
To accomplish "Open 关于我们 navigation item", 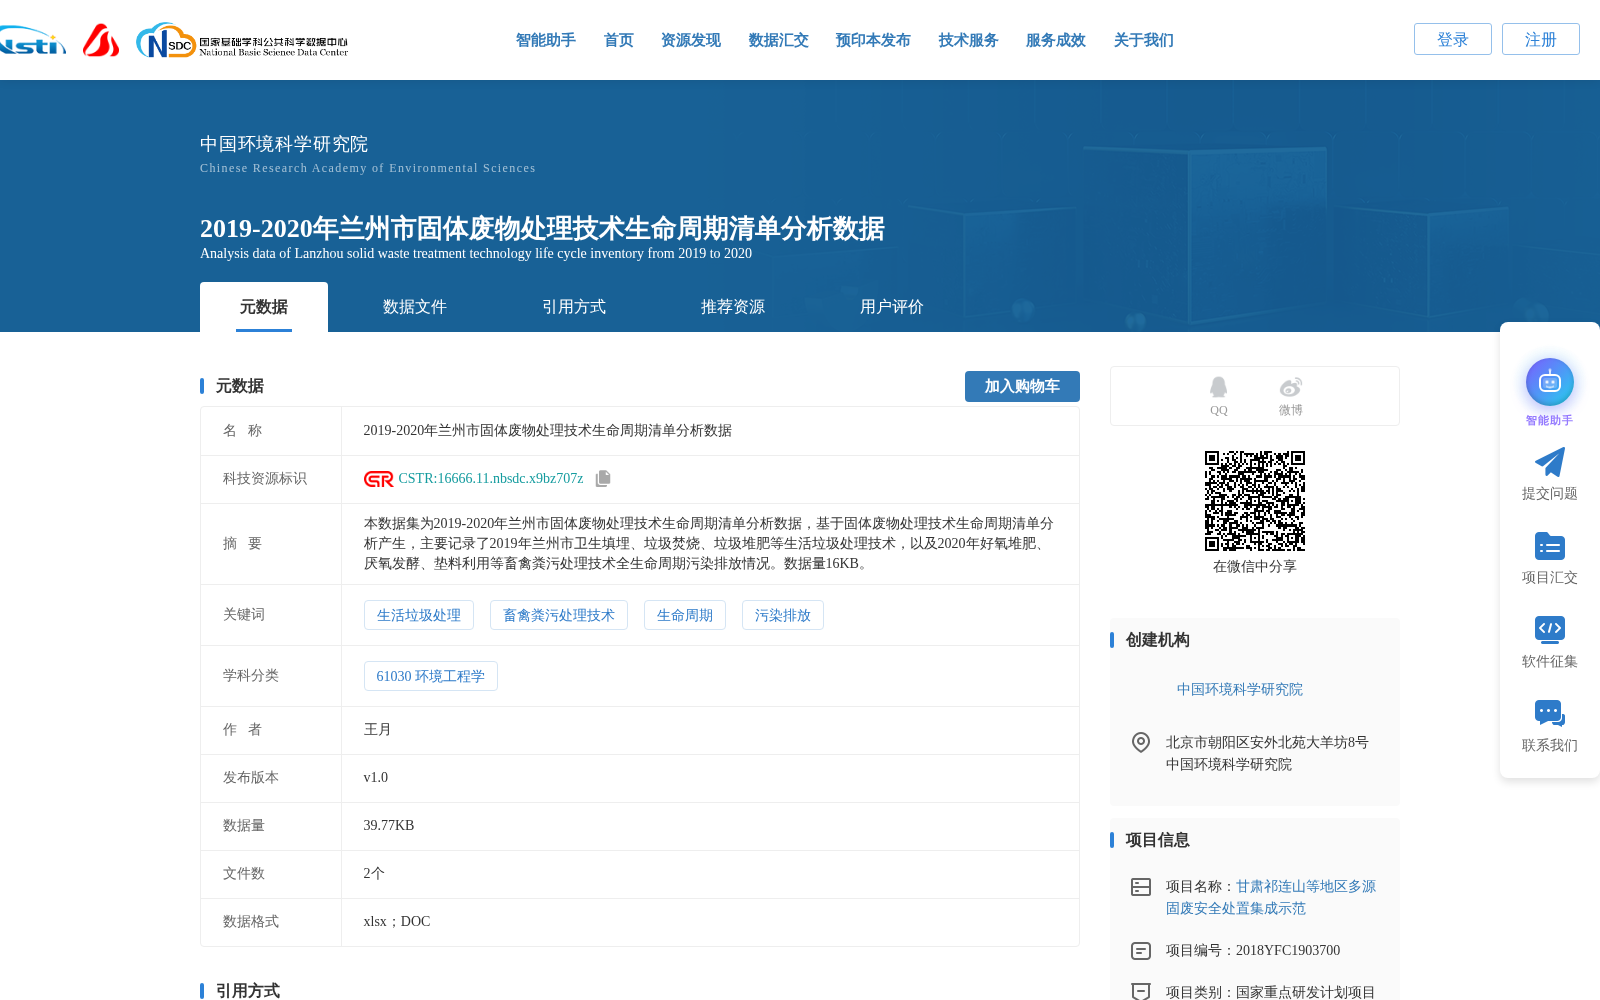I will tap(1144, 40).
